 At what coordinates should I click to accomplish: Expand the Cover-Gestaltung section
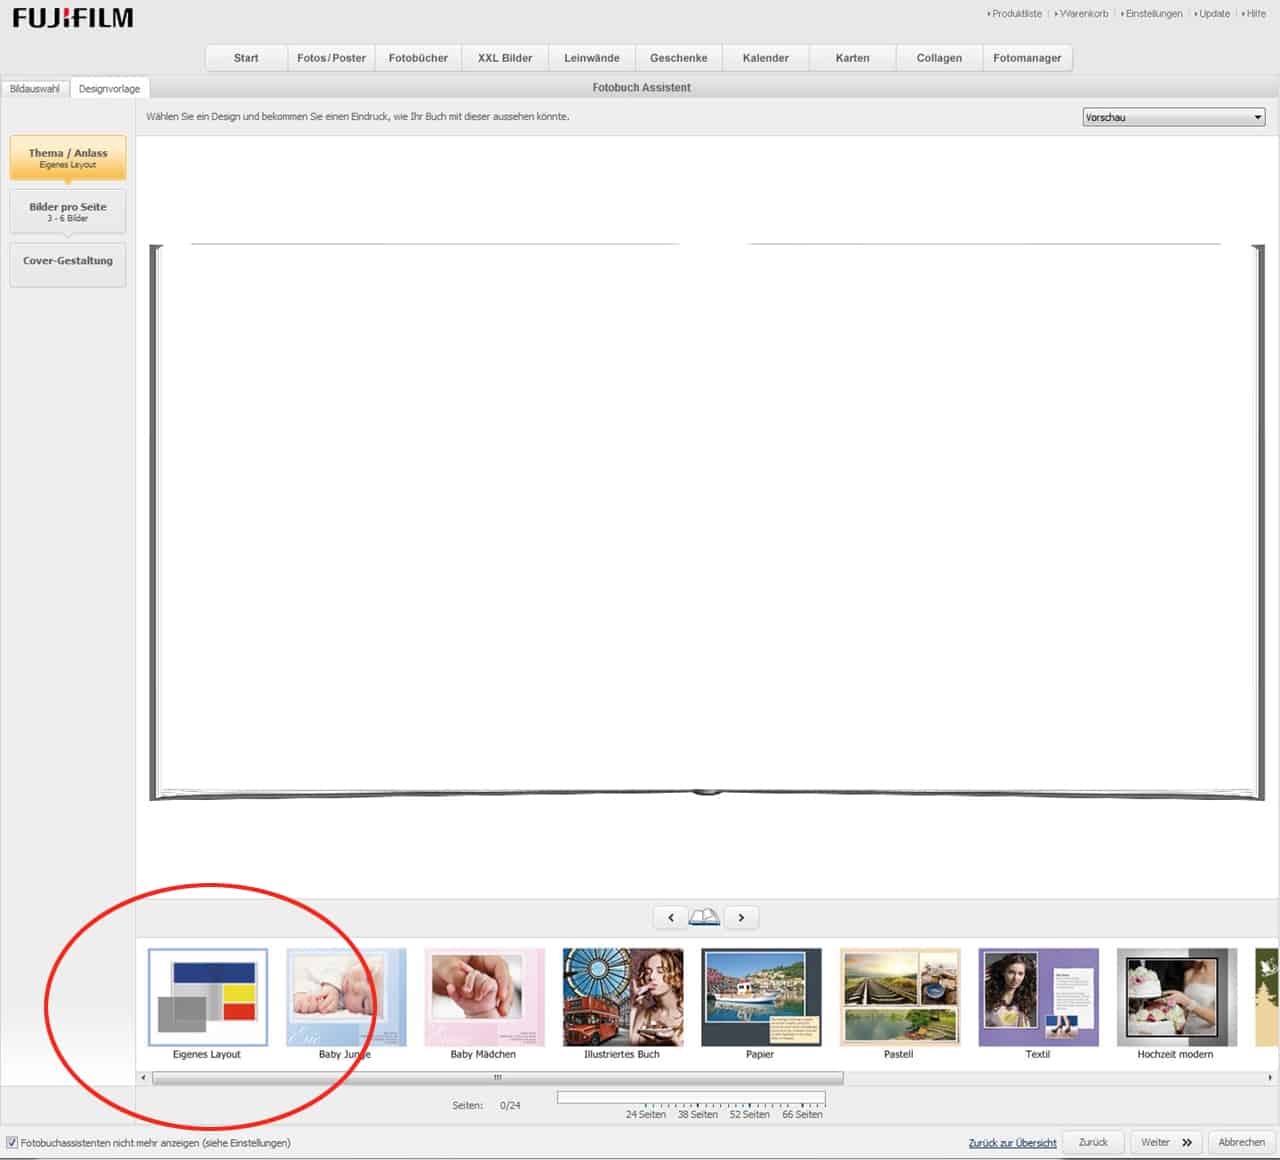(68, 262)
